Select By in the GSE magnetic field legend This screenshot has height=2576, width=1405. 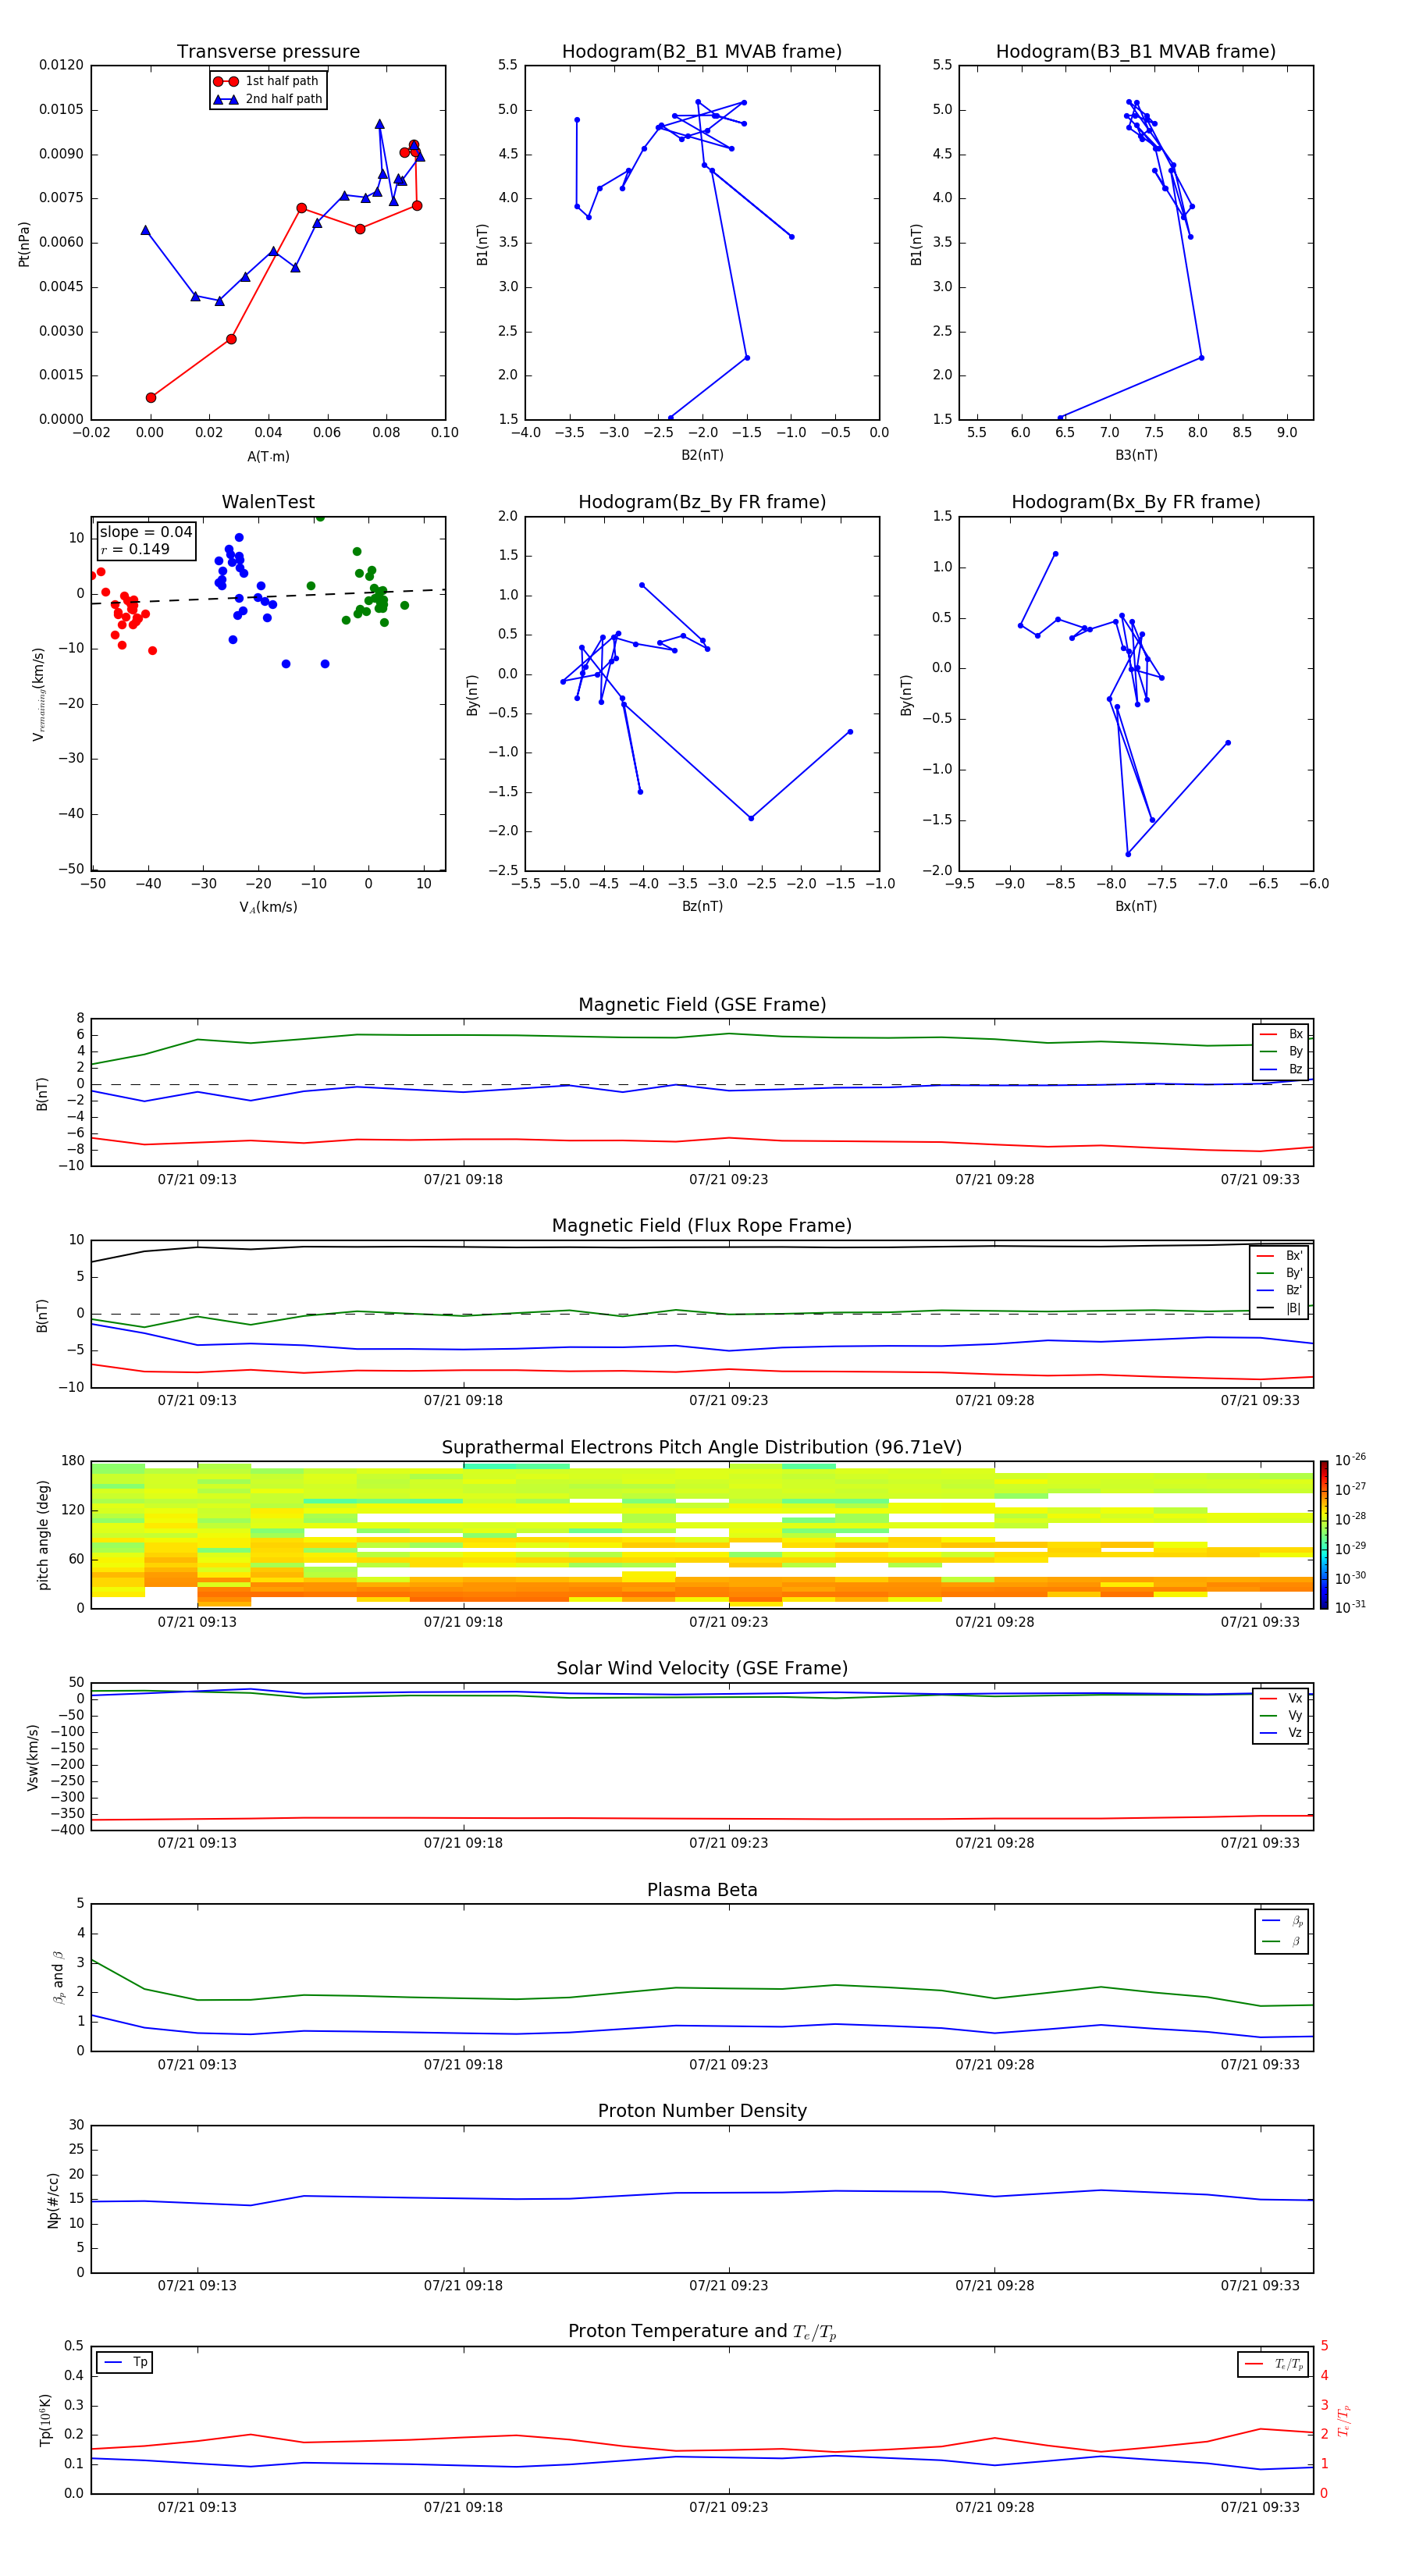point(1282,1052)
